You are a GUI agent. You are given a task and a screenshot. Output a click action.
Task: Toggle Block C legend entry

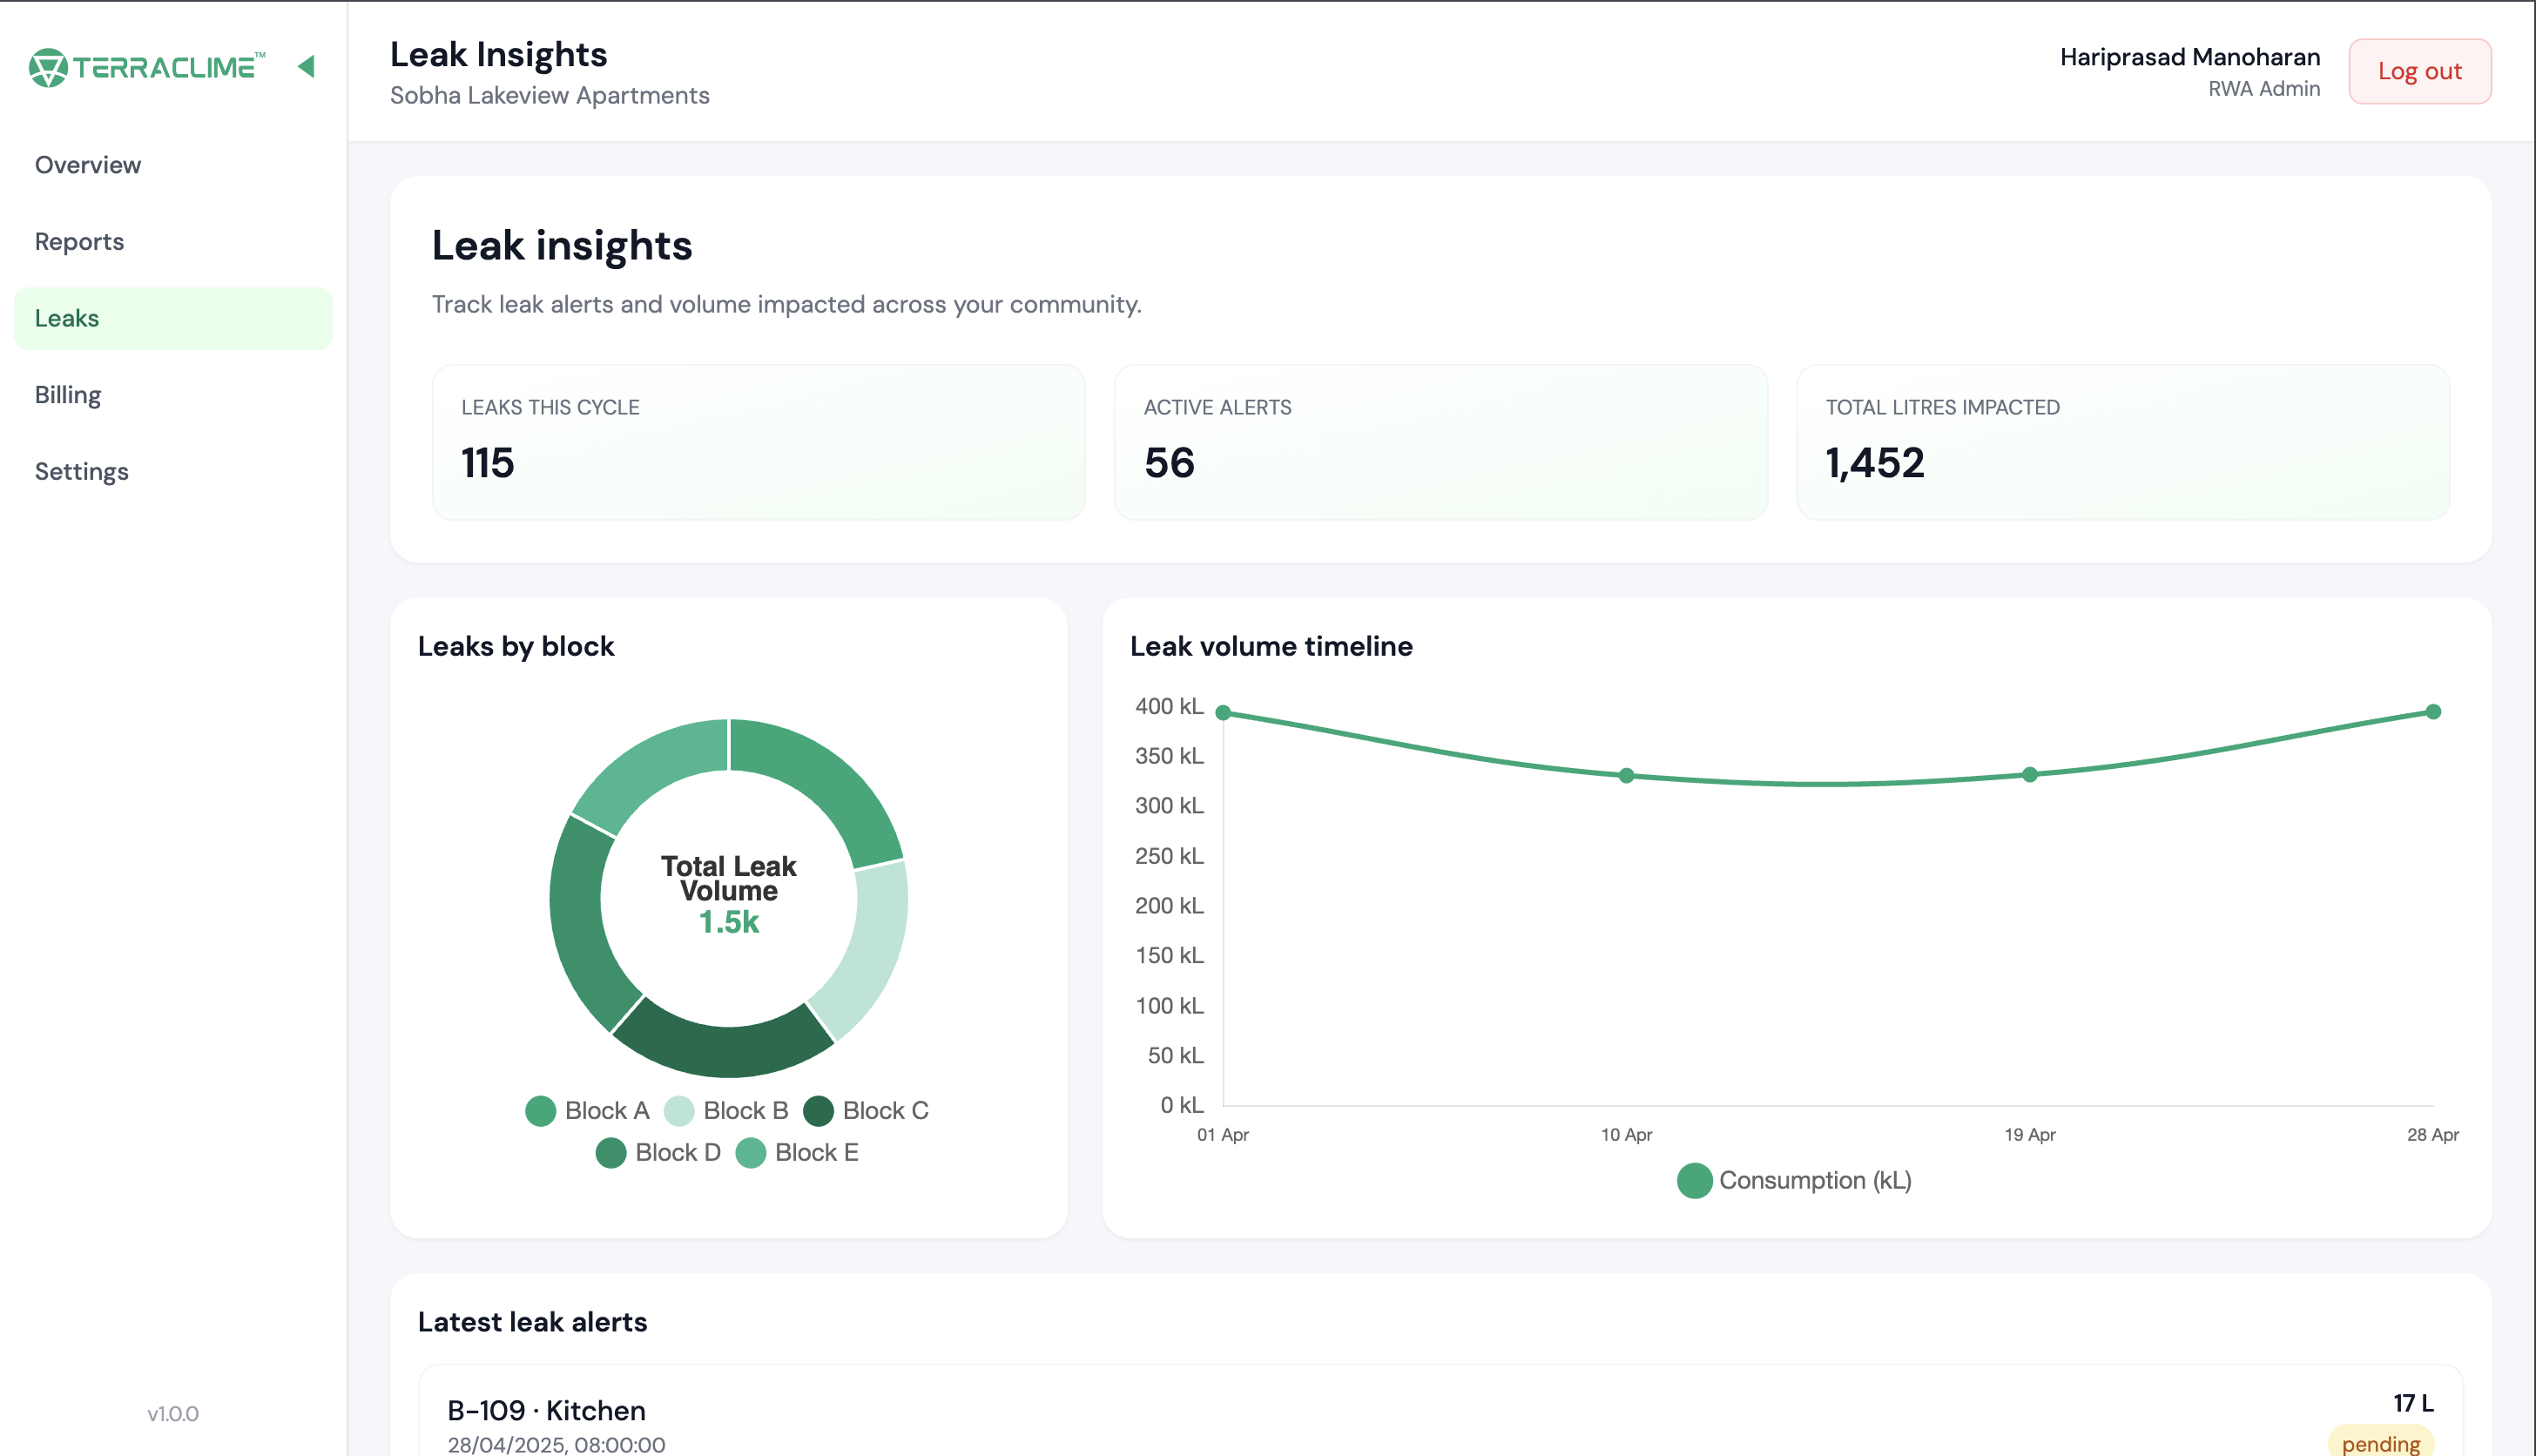866,1111
